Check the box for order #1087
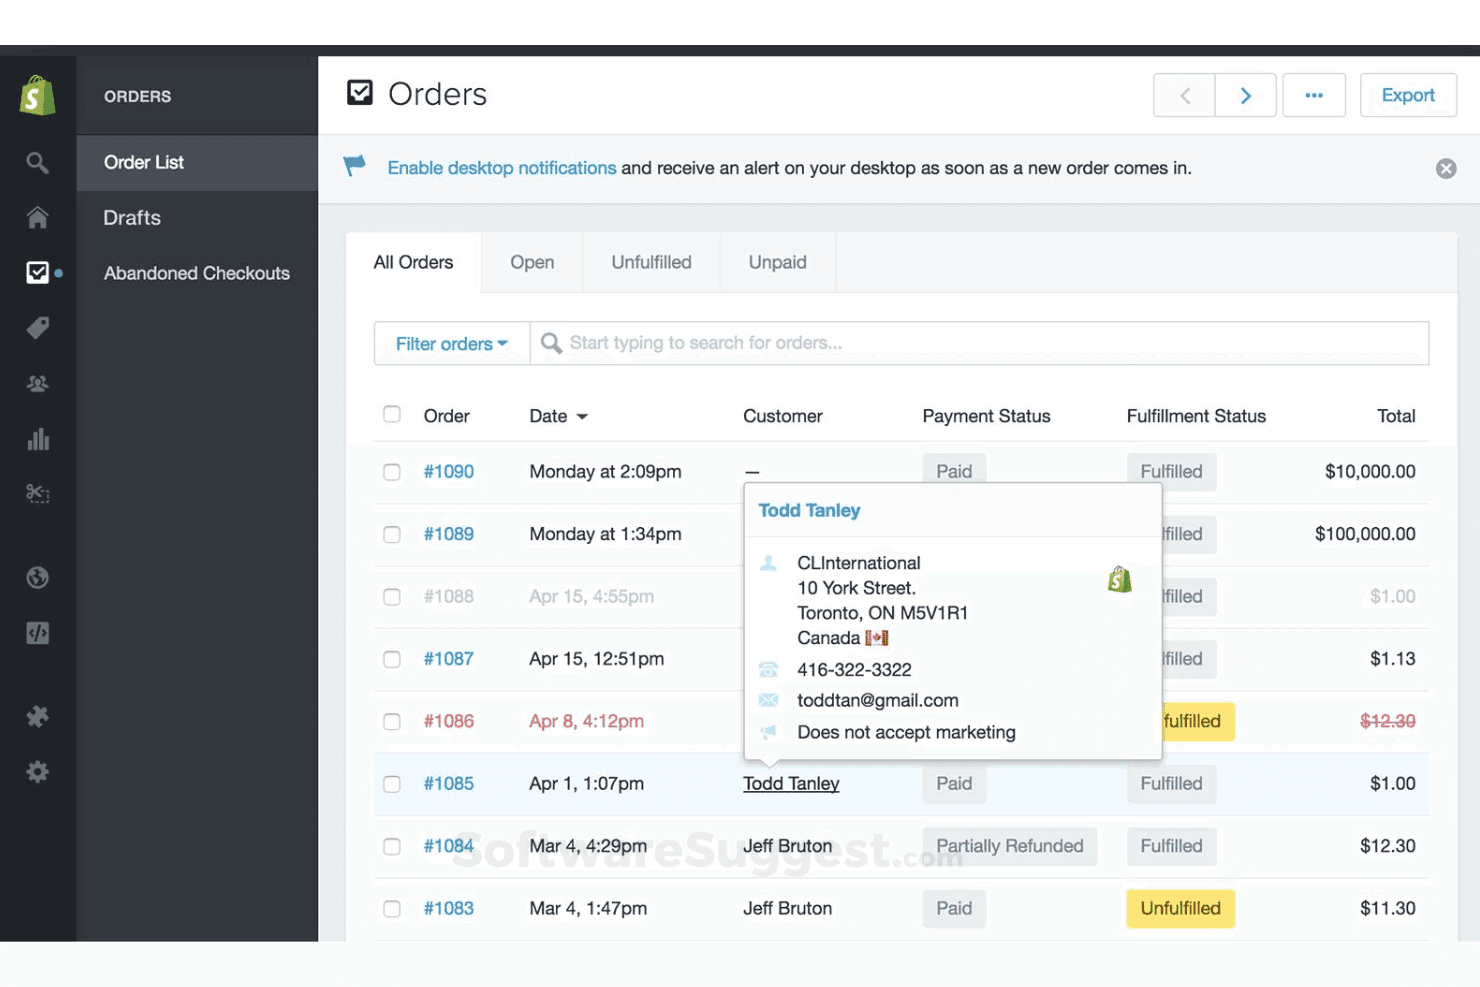This screenshot has width=1480, height=987. click(392, 659)
